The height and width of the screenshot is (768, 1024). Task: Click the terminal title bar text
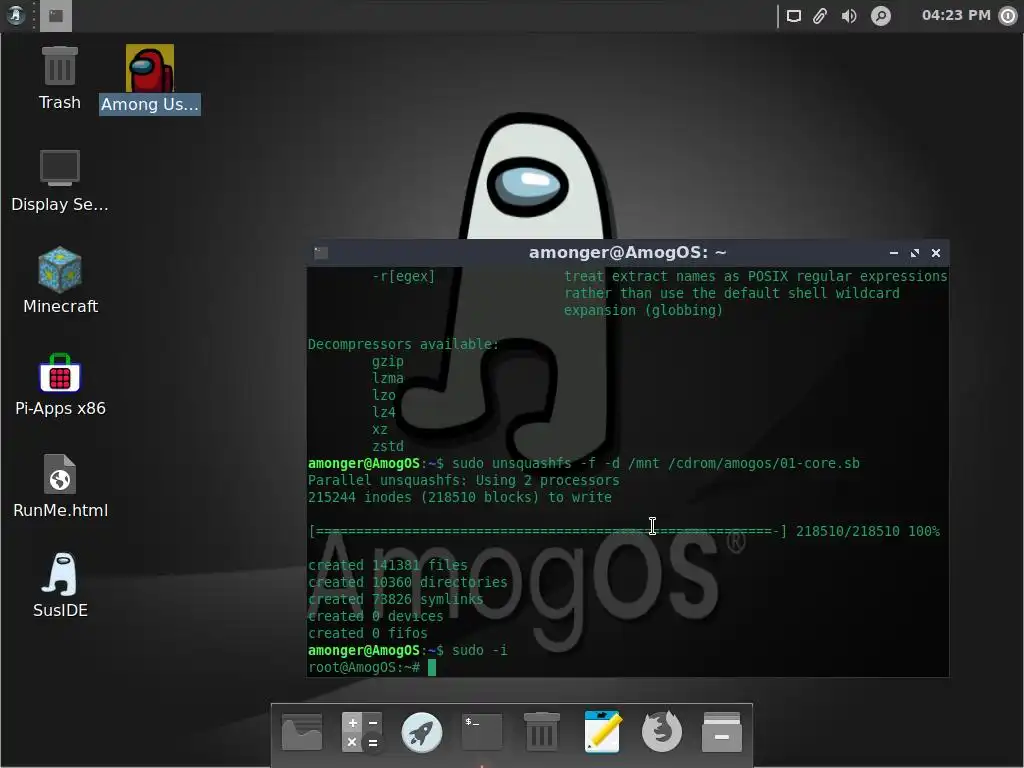coord(627,253)
